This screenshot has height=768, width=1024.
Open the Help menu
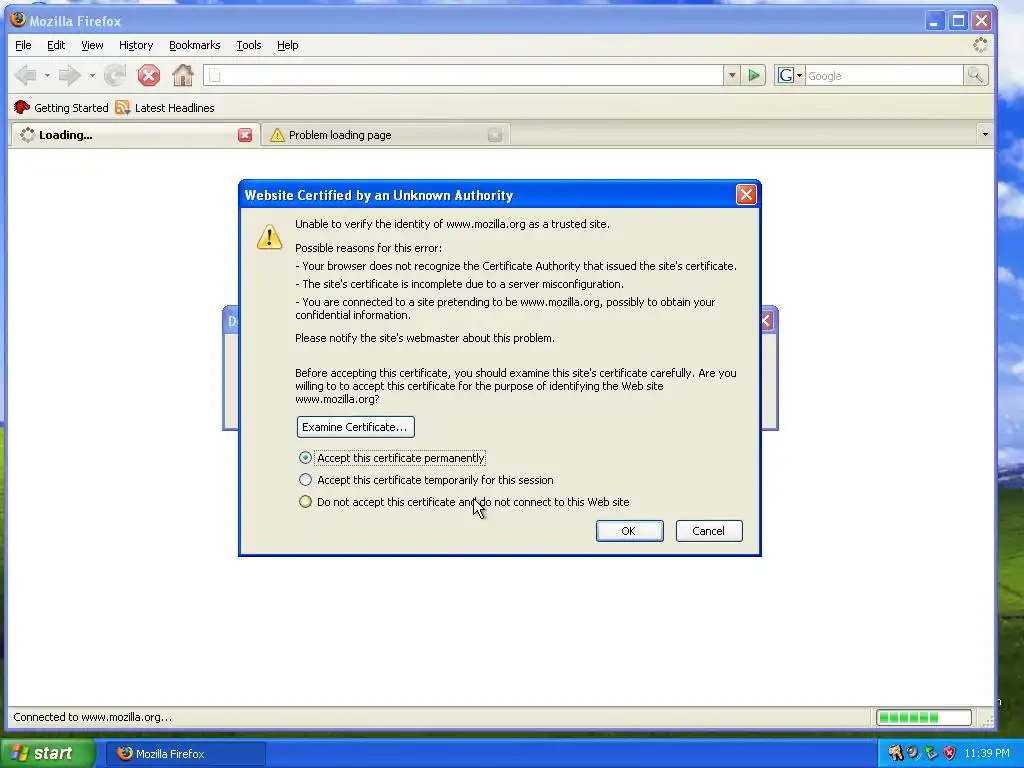tap(287, 45)
